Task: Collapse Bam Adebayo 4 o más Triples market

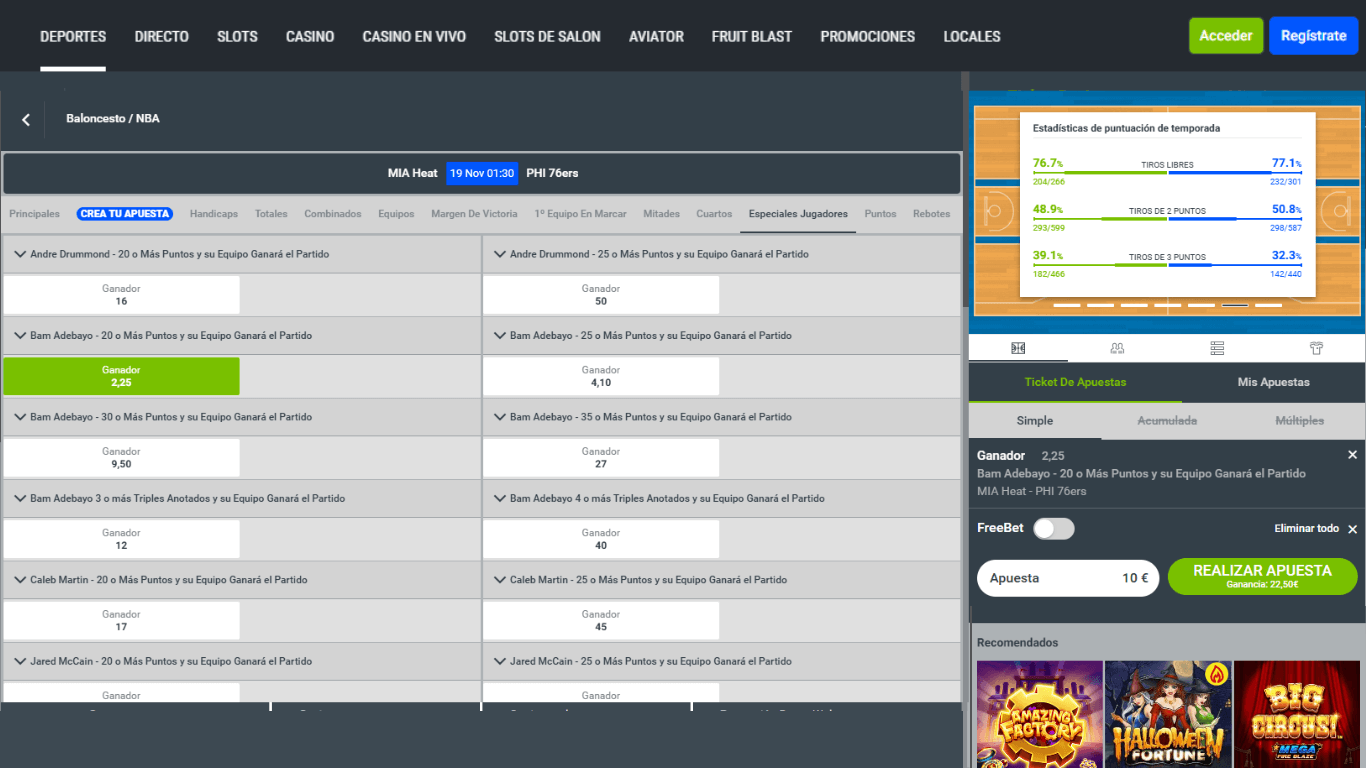Action: [x=499, y=498]
